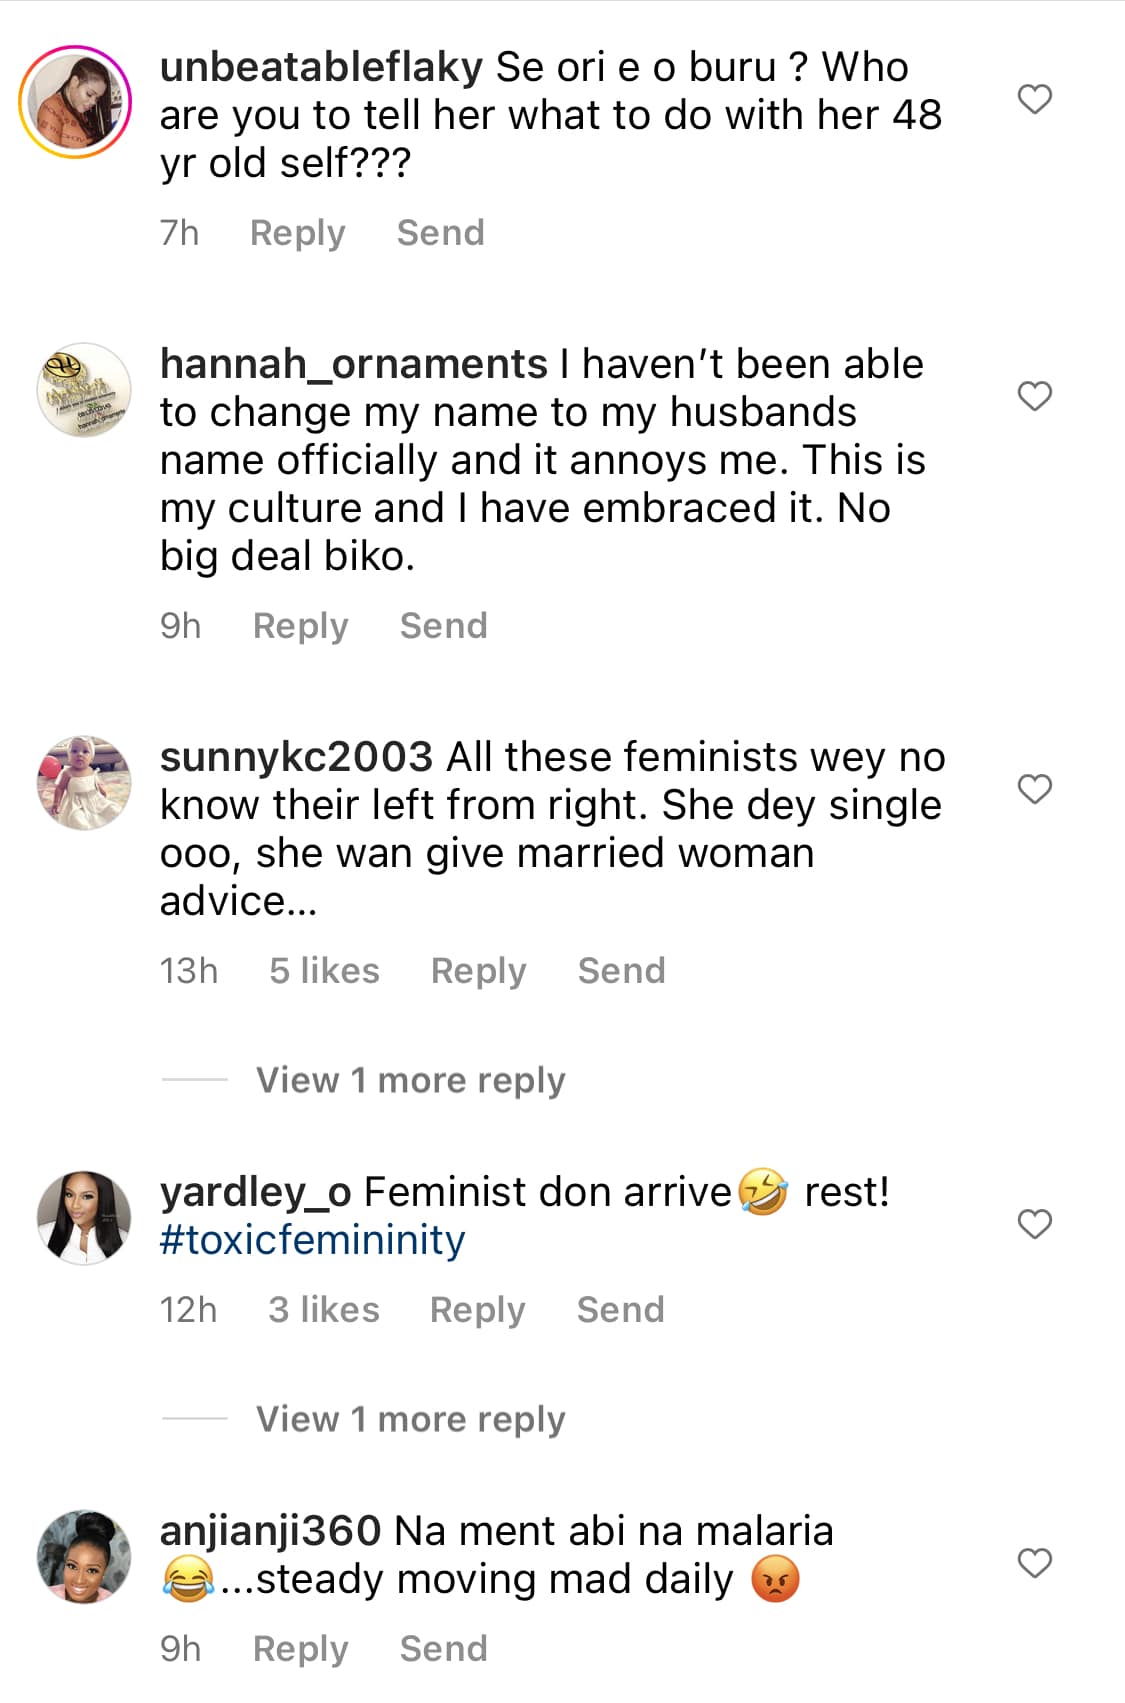Tap heart on hannah_ornaments' comment
This screenshot has width=1125, height=1703.
[1034, 396]
